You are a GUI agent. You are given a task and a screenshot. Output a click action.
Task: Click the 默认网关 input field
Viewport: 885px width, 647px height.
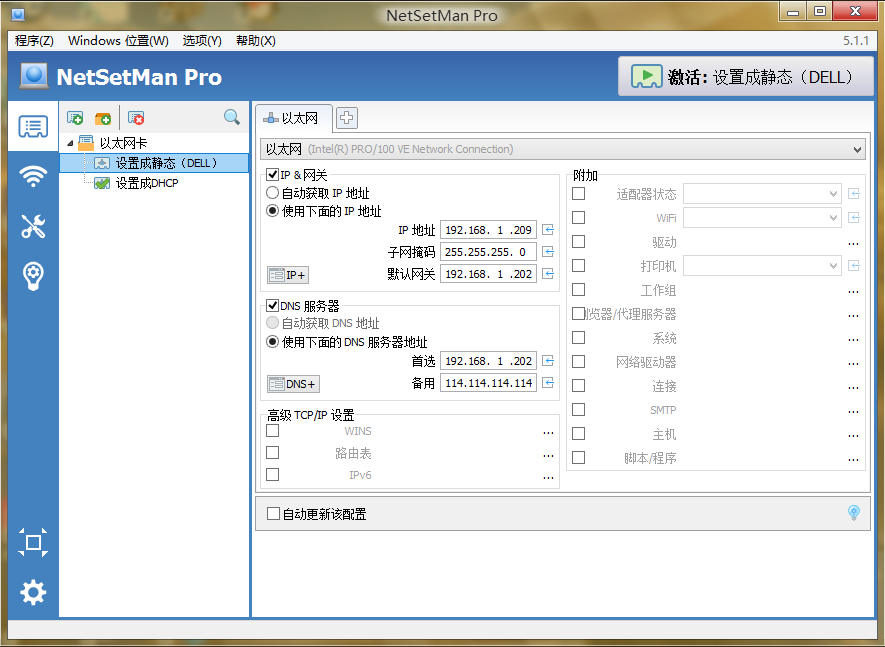coord(488,274)
